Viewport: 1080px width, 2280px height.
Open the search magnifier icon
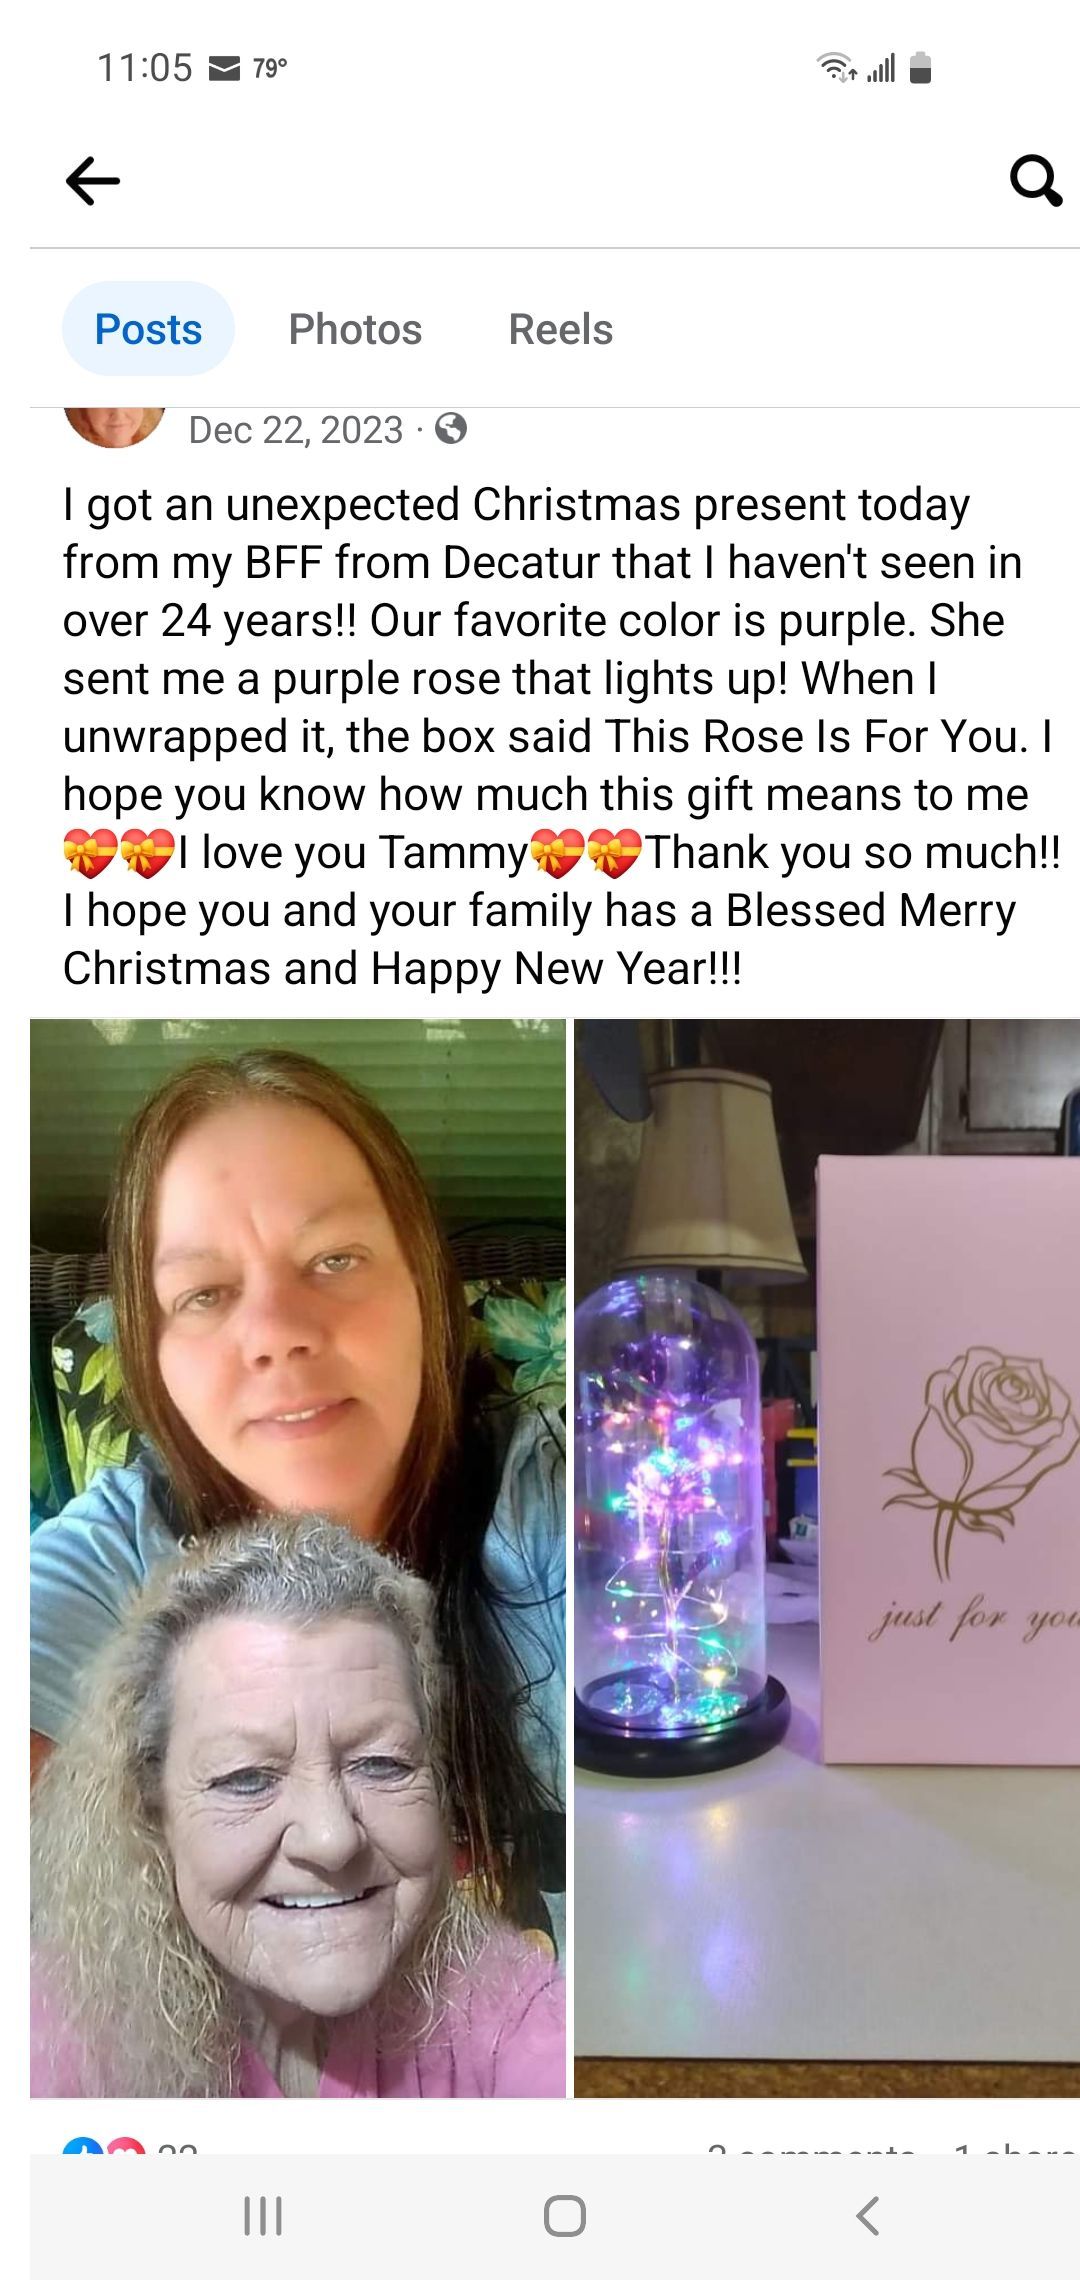[x=1035, y=181]
